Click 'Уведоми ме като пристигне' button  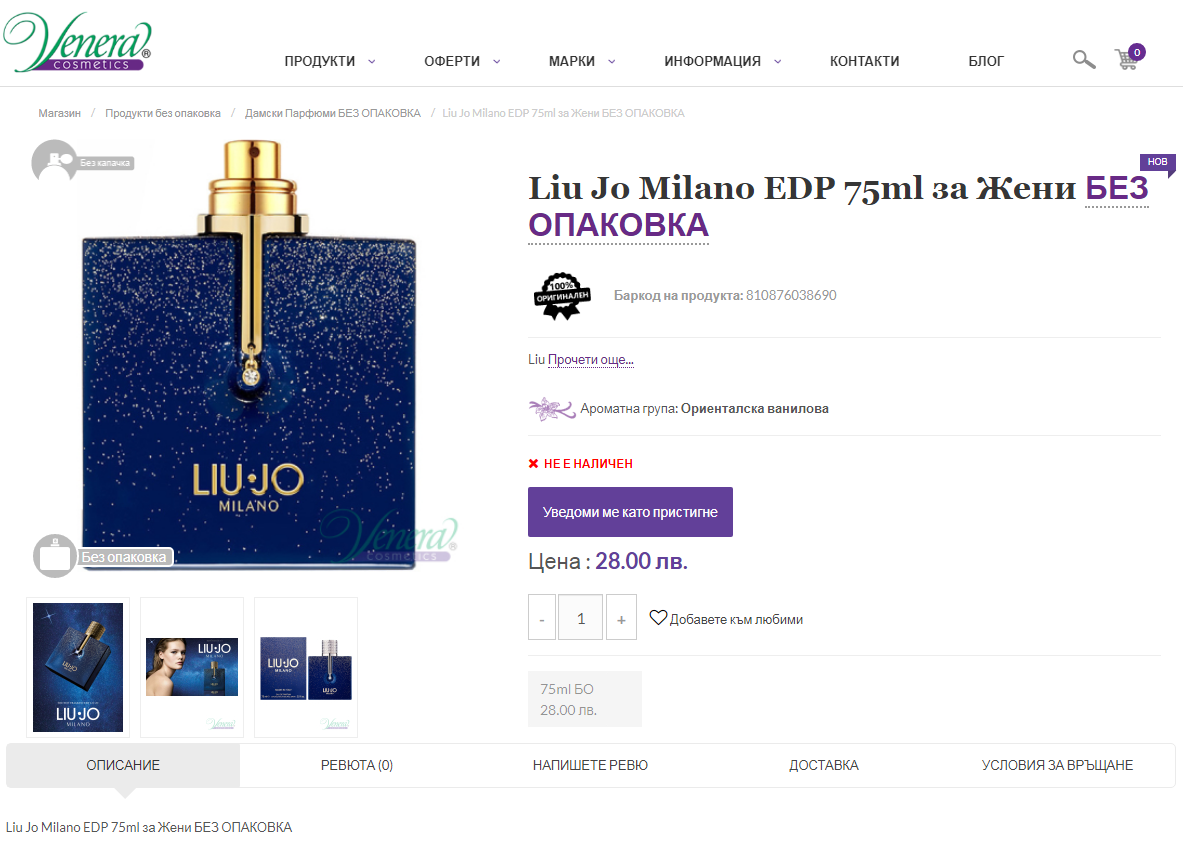click(630, 512)
